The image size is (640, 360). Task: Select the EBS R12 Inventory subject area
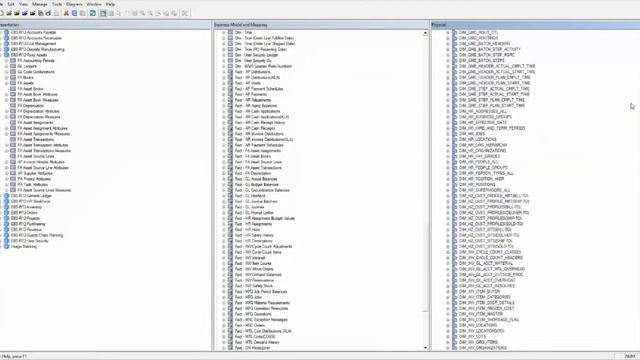pos(26,207)
